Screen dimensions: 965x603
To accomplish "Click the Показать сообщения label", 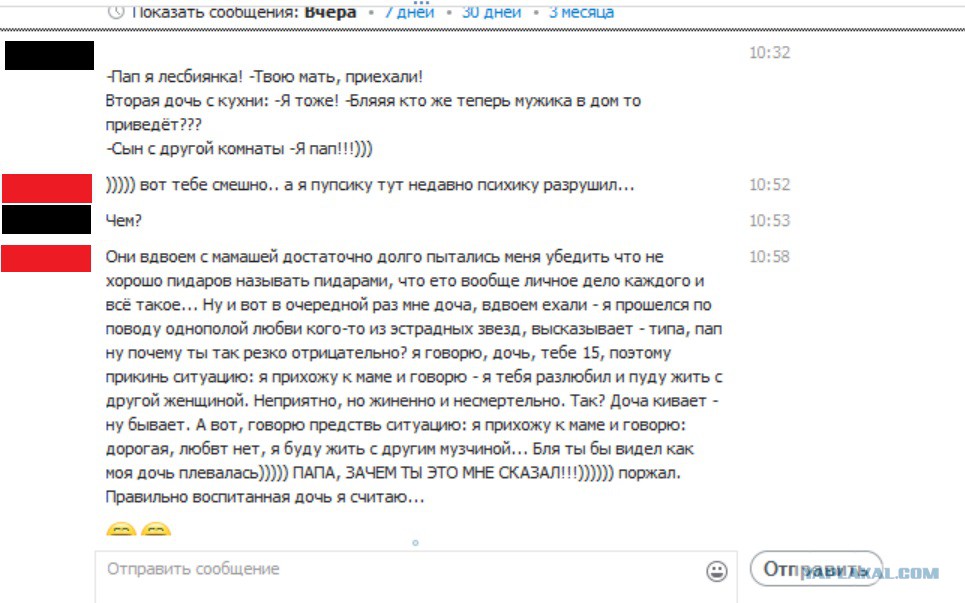I will tap(214, 12).
